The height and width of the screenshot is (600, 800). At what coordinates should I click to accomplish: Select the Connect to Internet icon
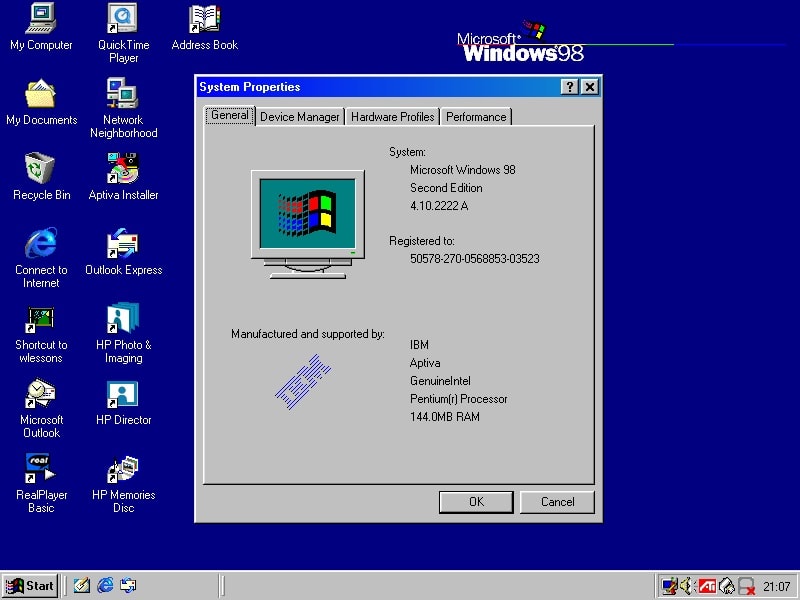41,258
